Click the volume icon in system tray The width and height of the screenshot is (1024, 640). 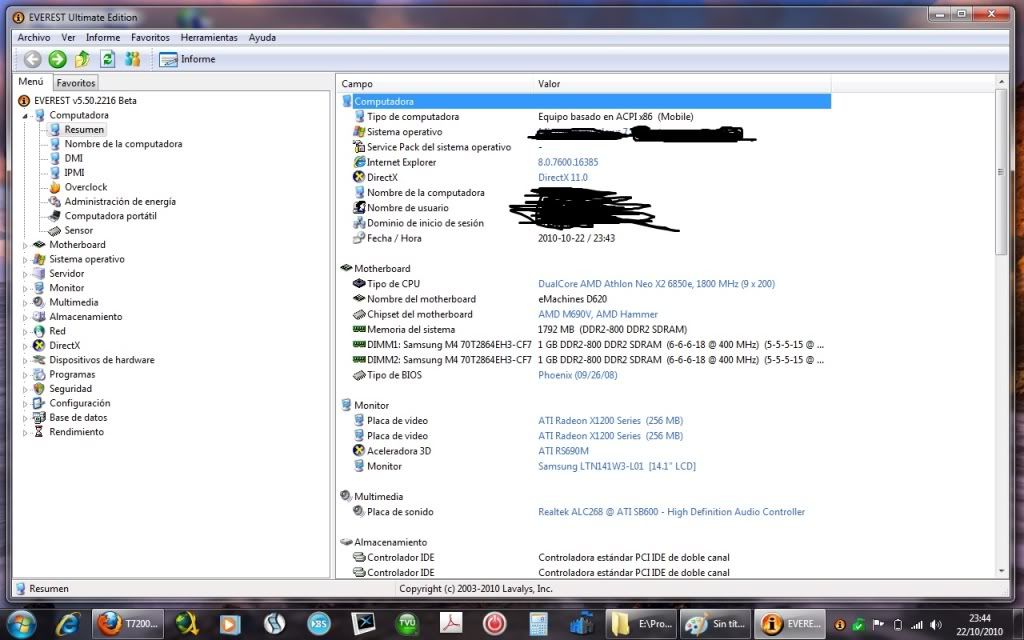(x=936, y=624)
